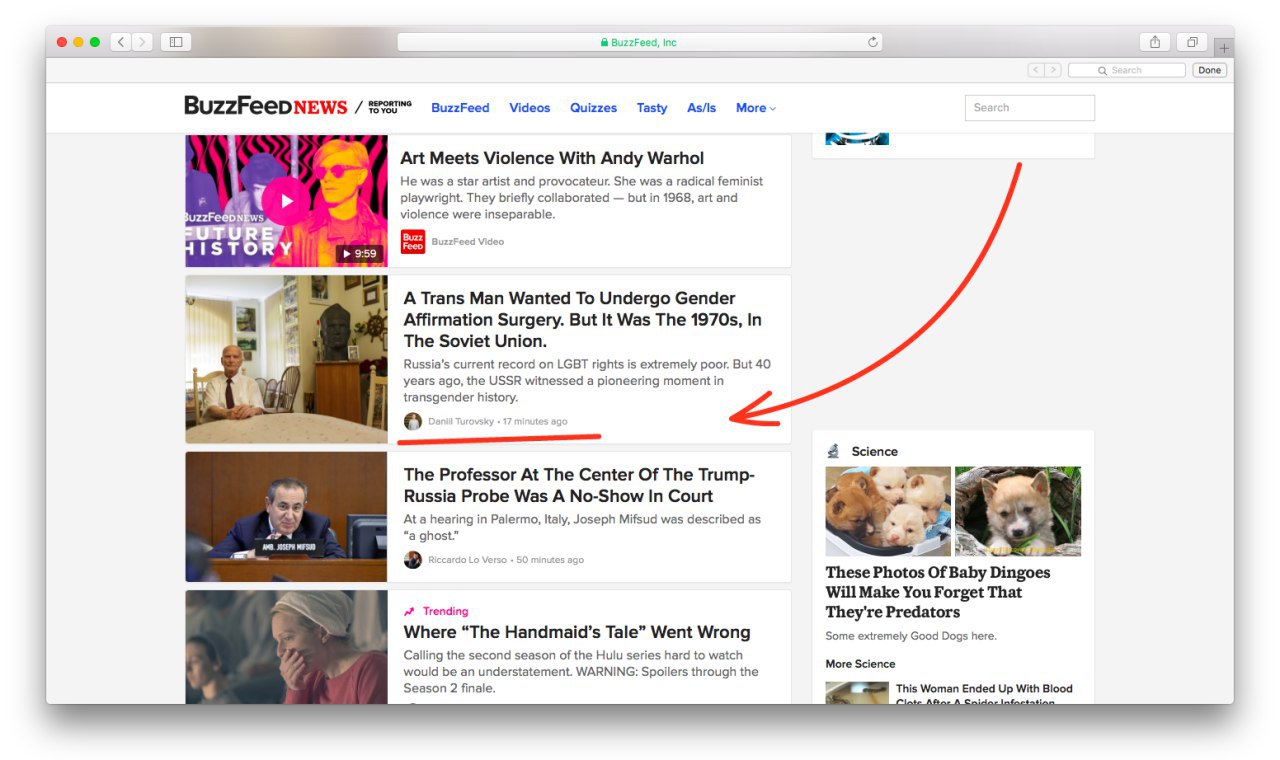Play the Andy Warhol video
Viewport: 1280px width, 760px height.
(287, 201)
